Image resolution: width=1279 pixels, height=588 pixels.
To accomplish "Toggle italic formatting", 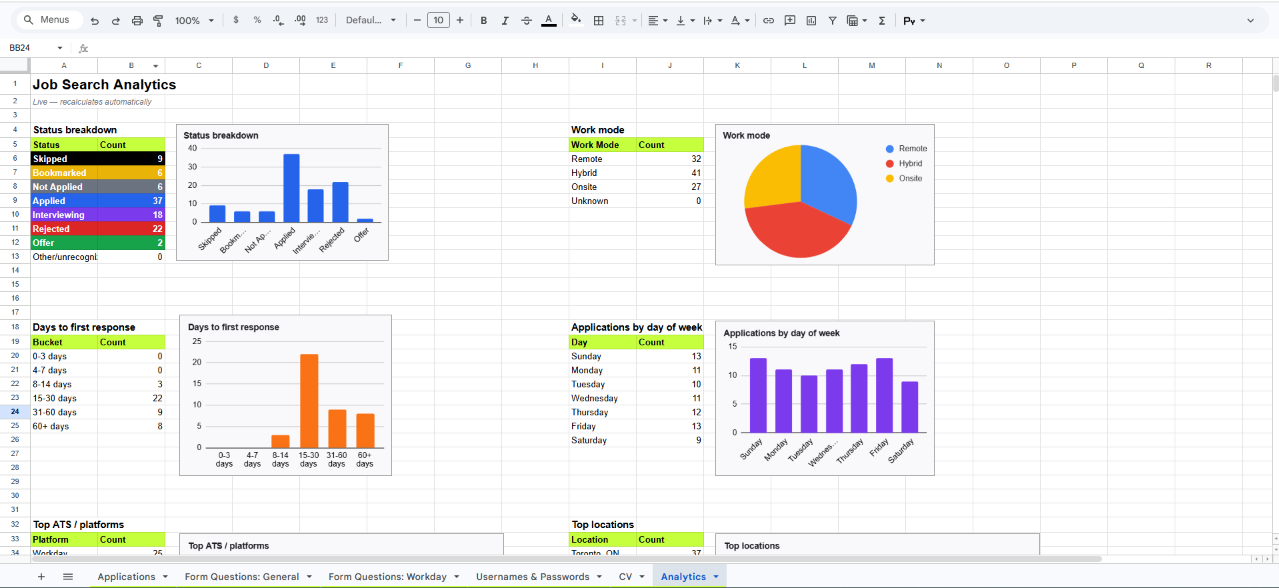I will 505,20.
